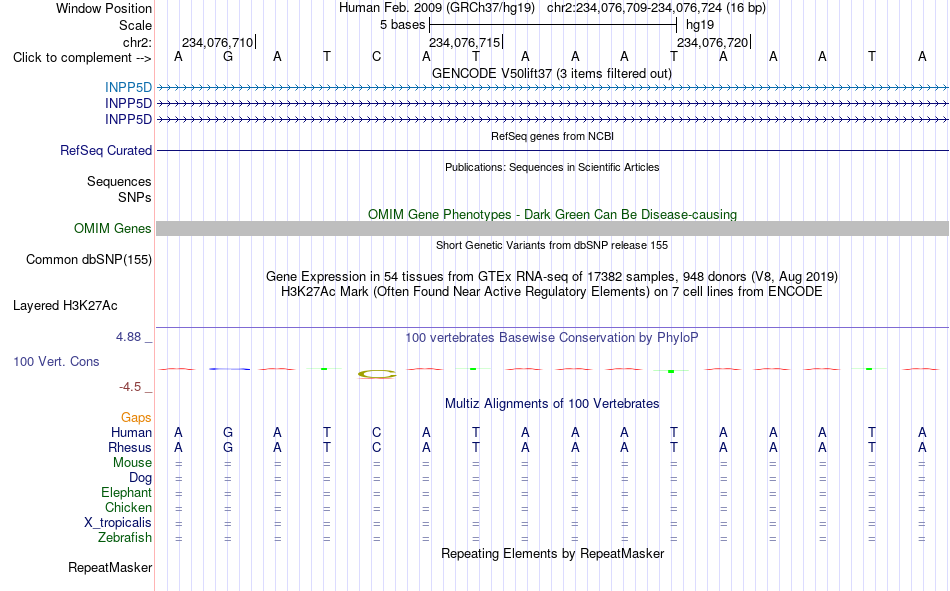The height and width of the screenshot is (591, 950).
Task: Click the C base in the Rhesus alignment row
Action: click(x=376, y=447)
